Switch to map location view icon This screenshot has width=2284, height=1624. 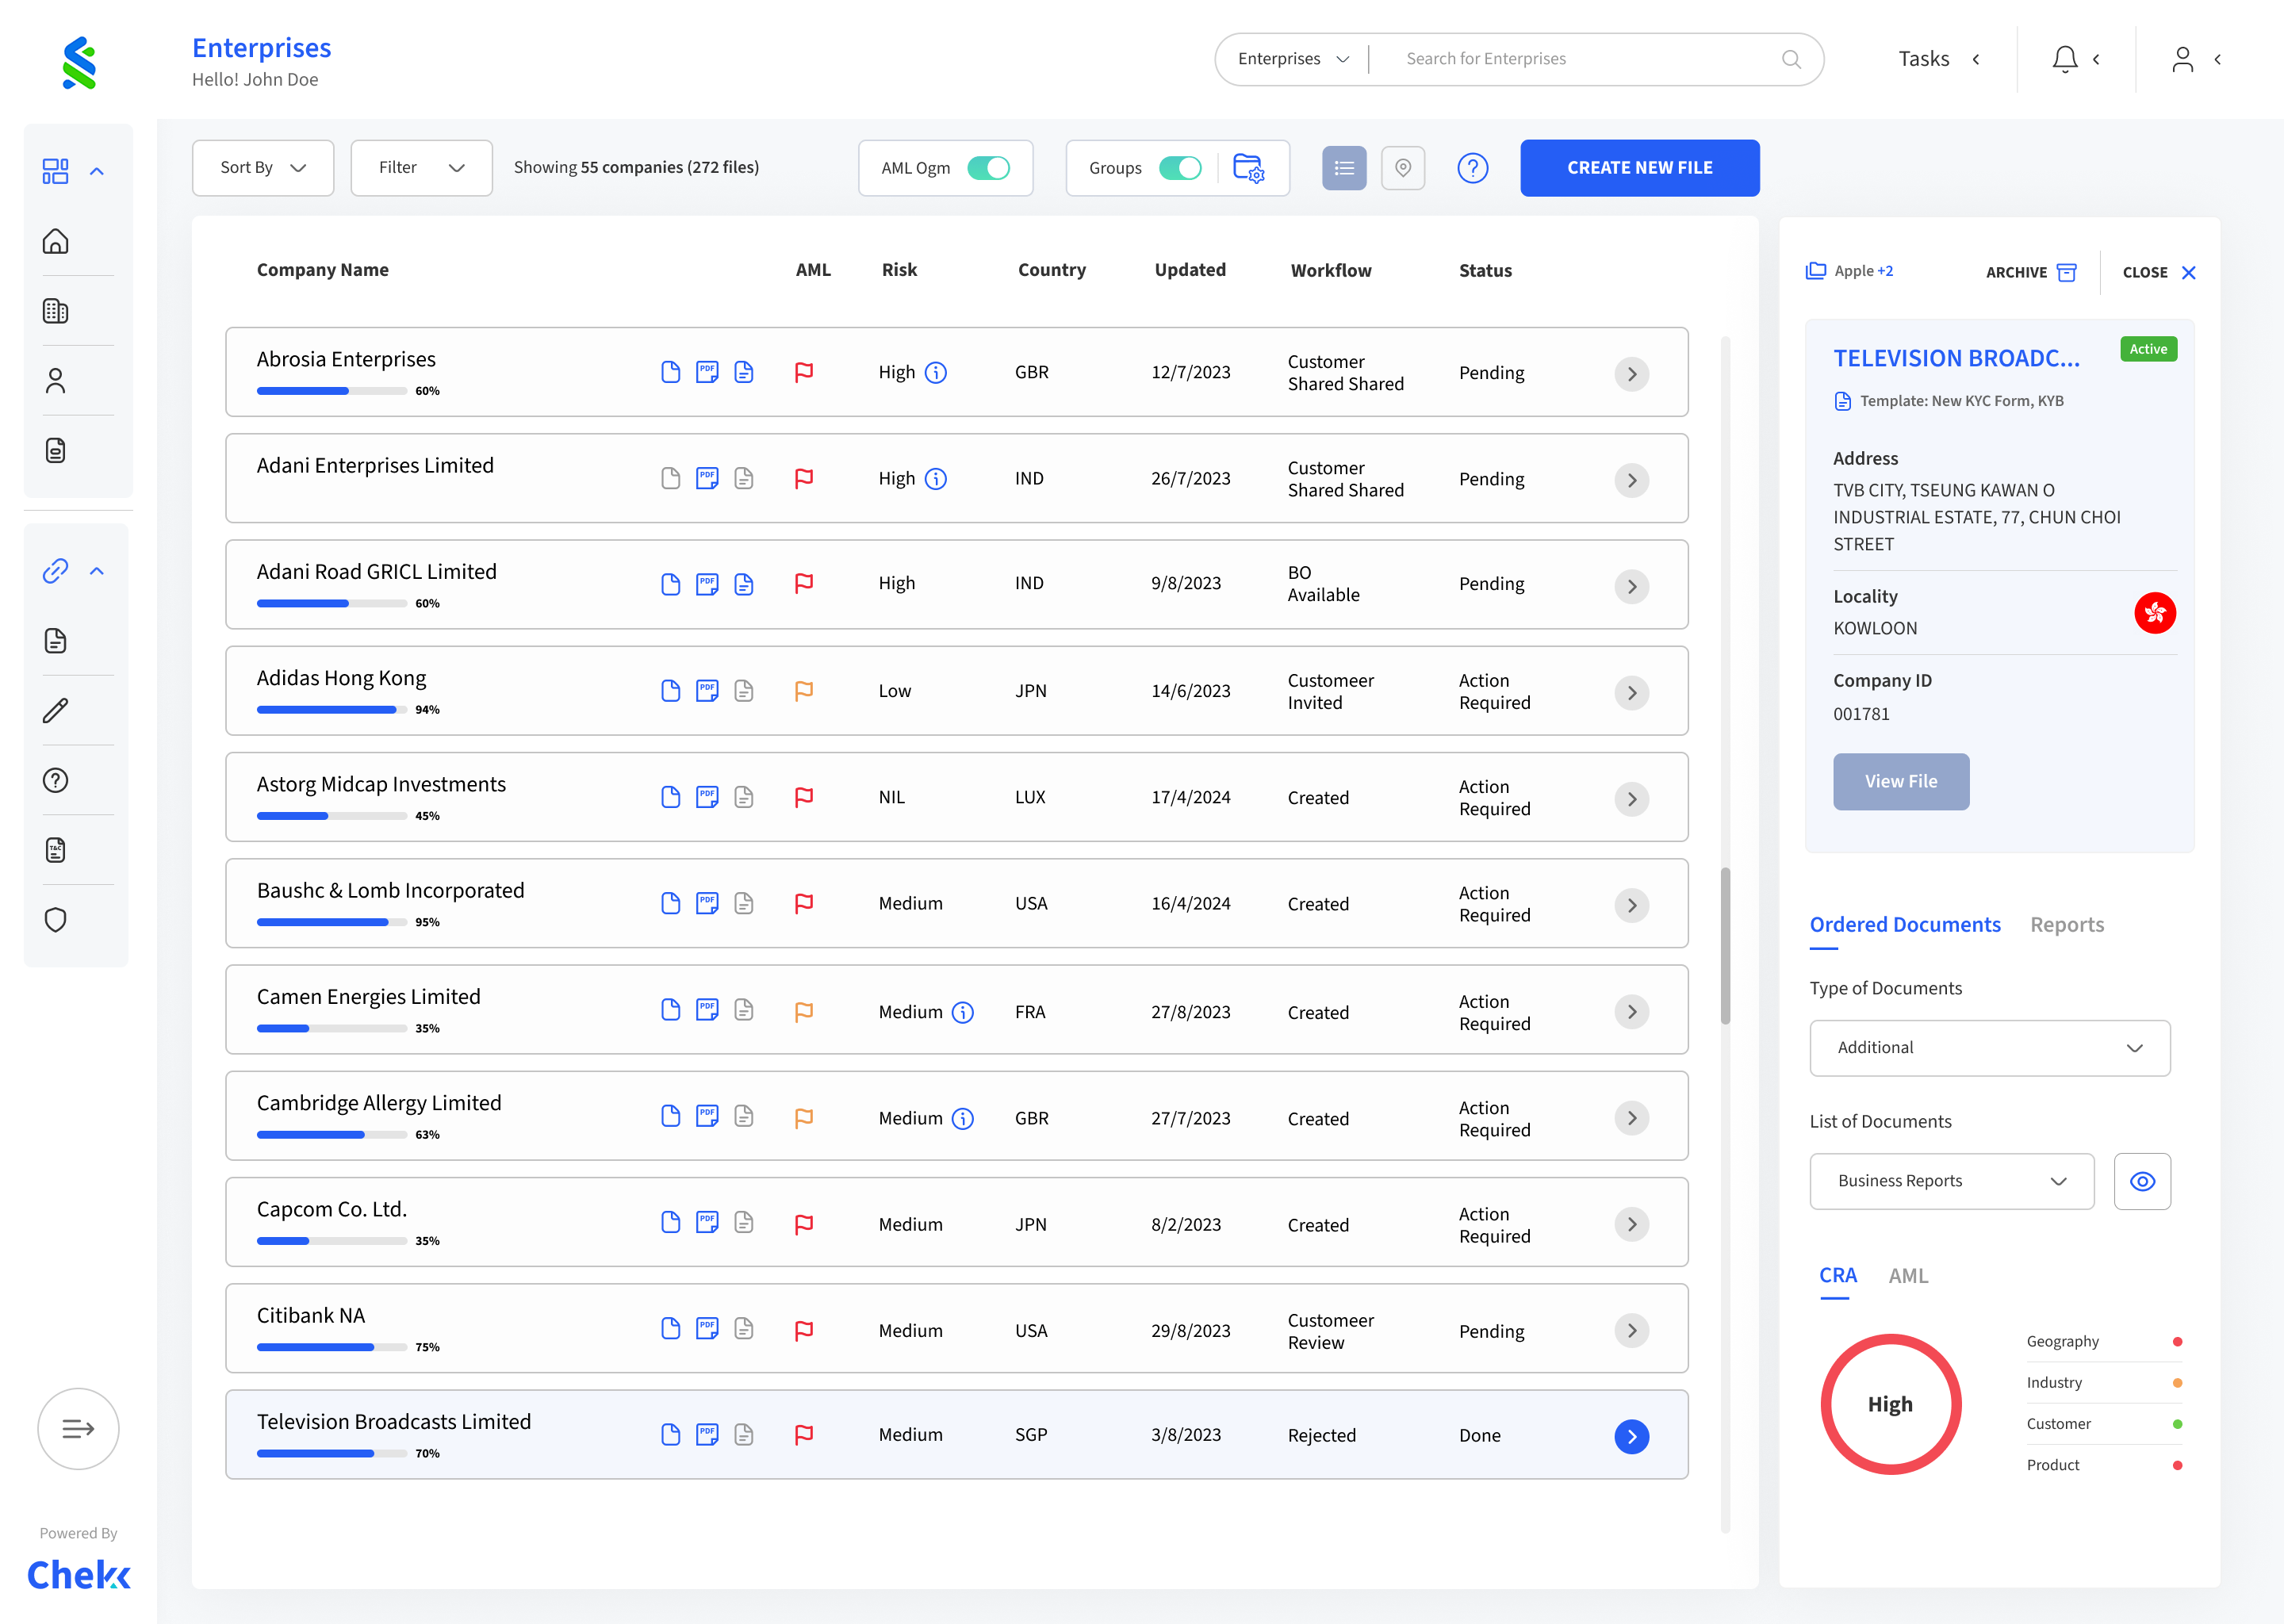click(x=1403, y=168)
